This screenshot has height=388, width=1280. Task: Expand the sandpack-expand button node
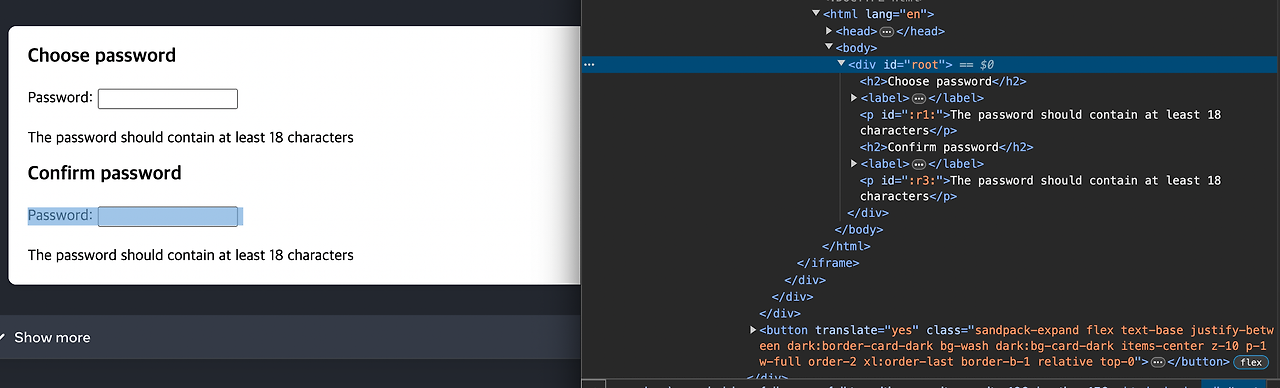[754, 329]
